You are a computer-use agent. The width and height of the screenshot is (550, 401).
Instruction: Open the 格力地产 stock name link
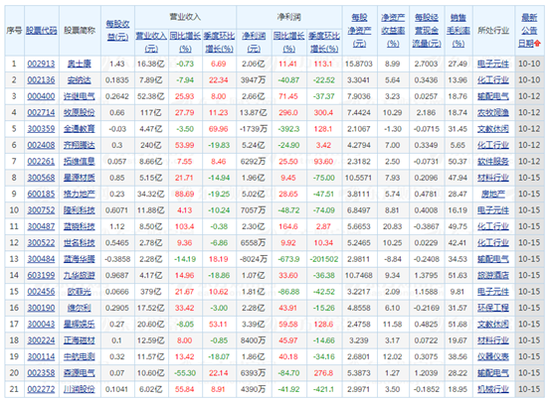[79, 194]
